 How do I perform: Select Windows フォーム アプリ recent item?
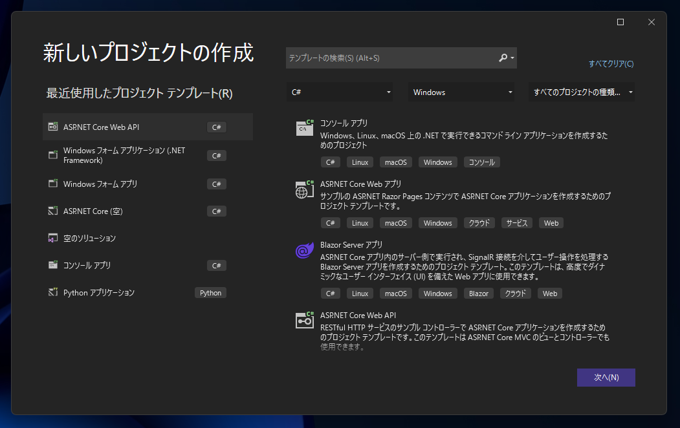(x=147, y=184)
